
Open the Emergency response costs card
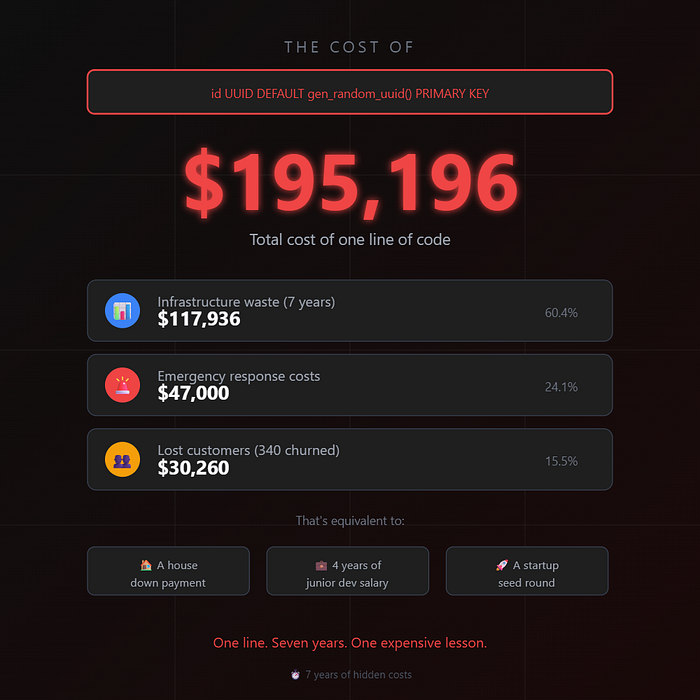(350, 385)
